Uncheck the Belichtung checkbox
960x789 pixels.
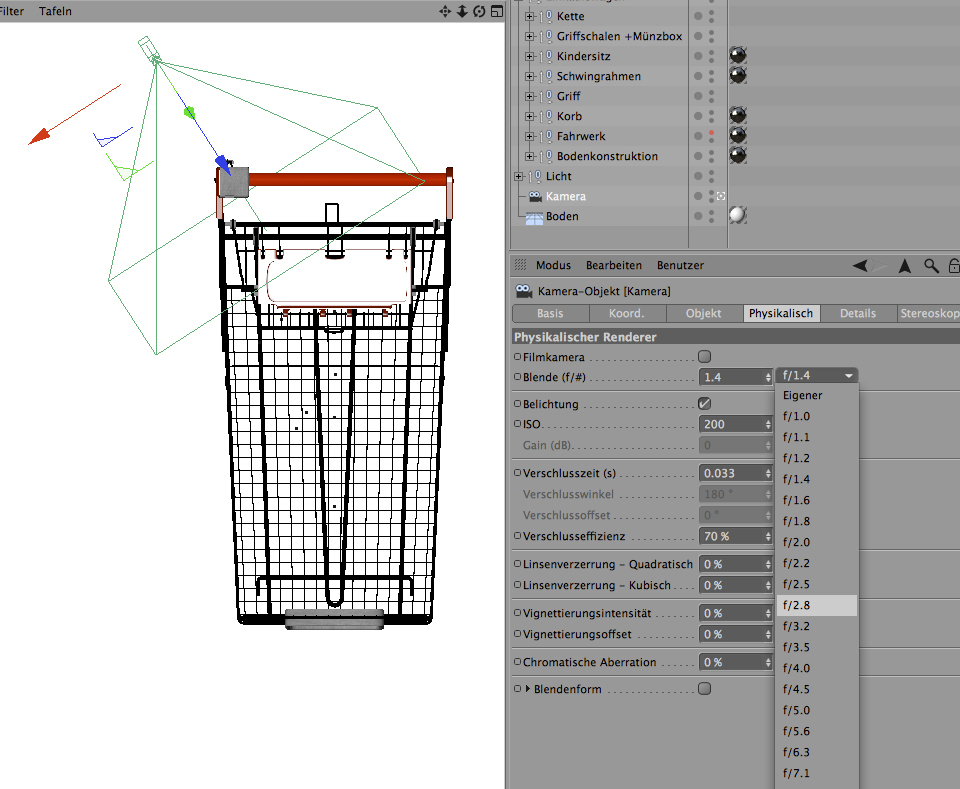pyautogui.click(x=704, y=404)
